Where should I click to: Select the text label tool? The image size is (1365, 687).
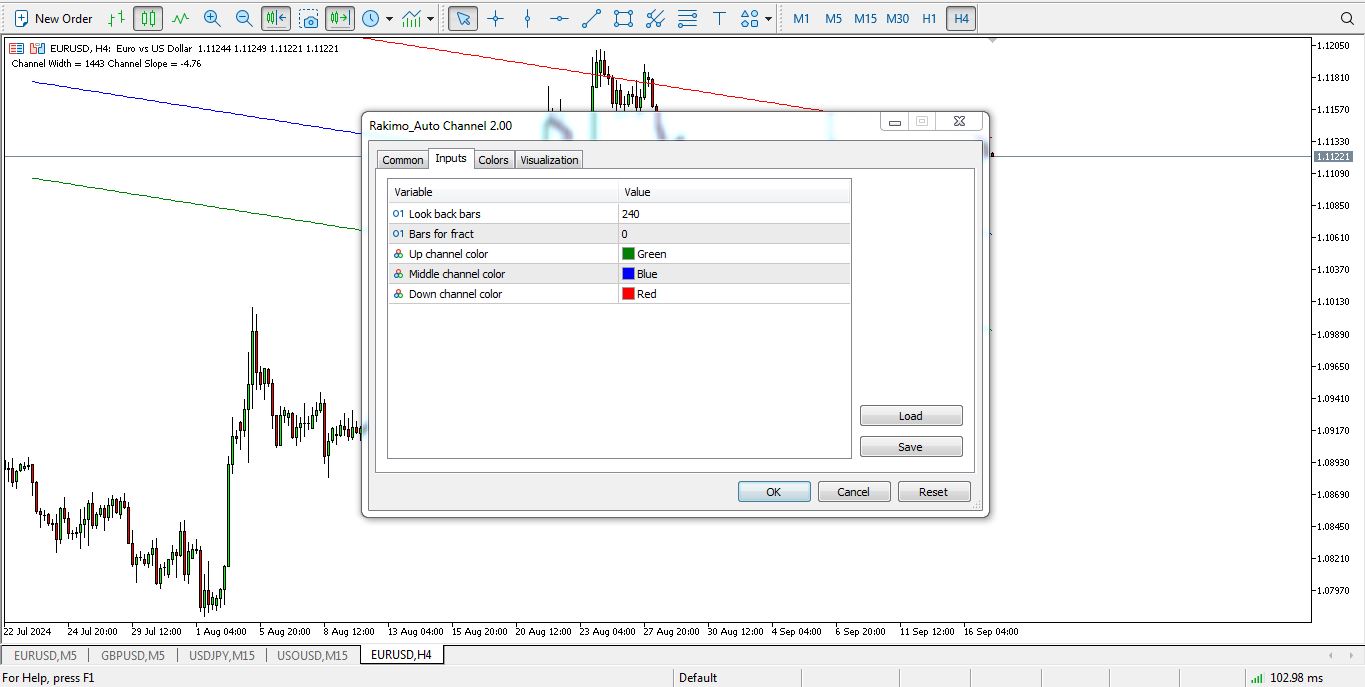[x=719, y=18]
